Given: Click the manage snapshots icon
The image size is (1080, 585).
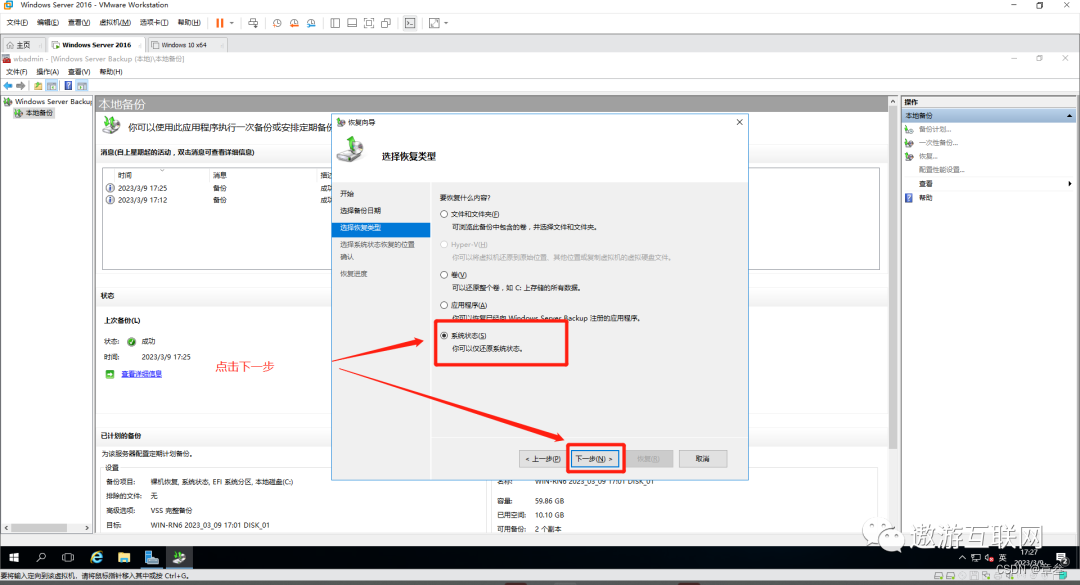Looking at the screenshot, I should coord(311,23).
